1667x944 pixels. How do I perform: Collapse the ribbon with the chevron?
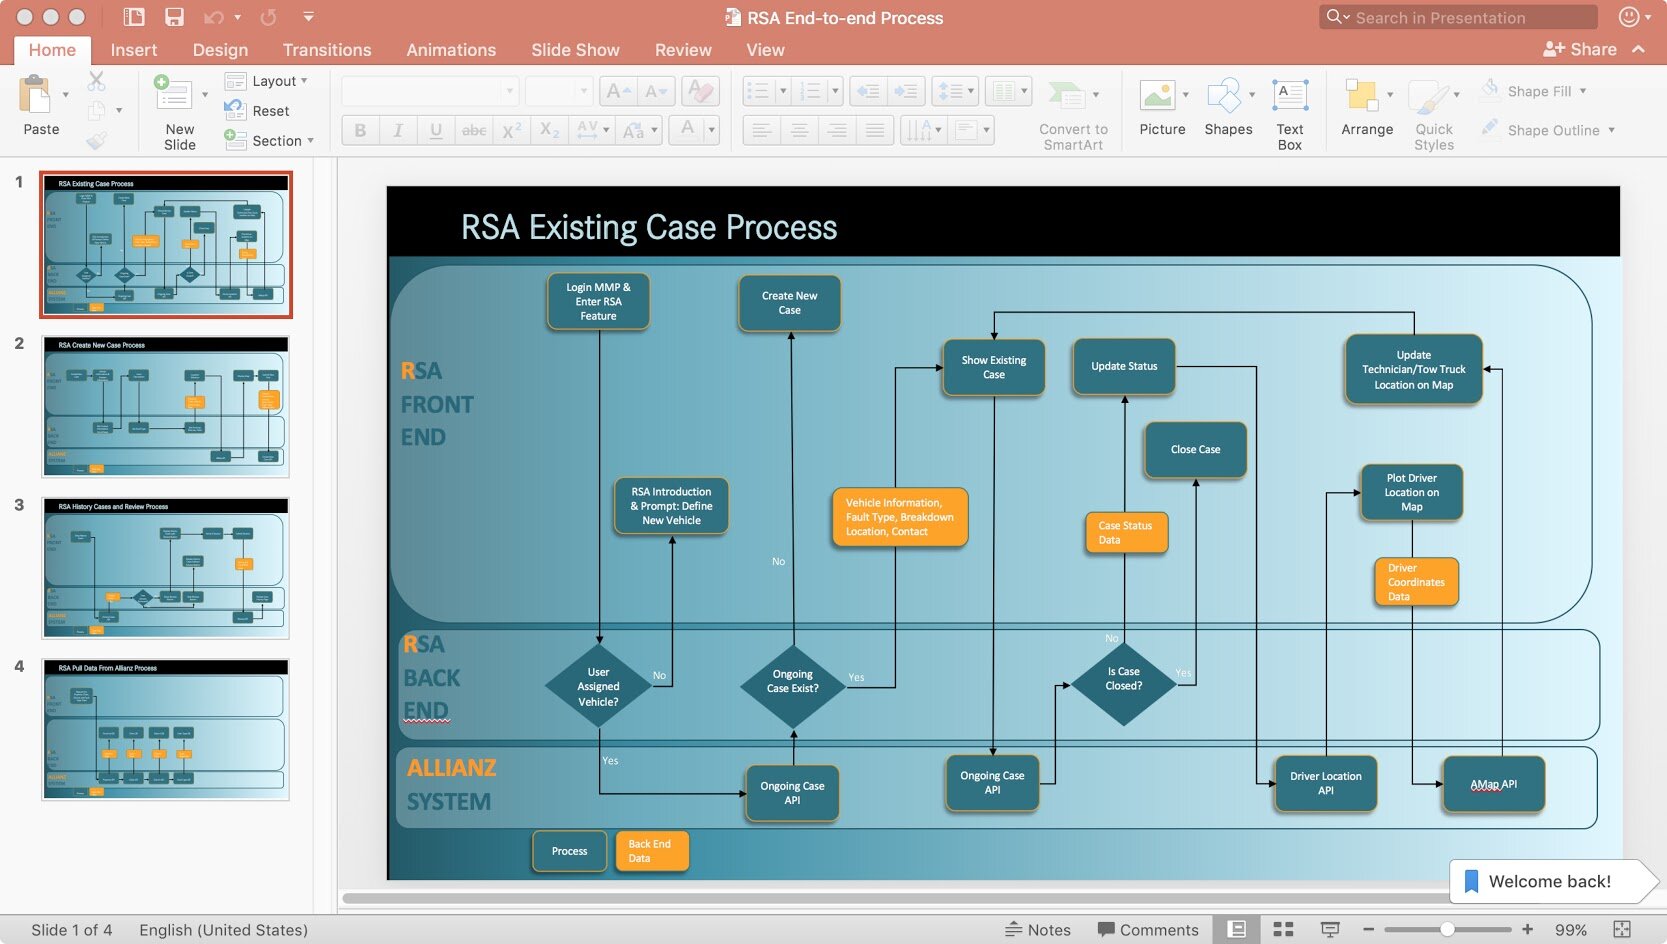(1638, 49)
